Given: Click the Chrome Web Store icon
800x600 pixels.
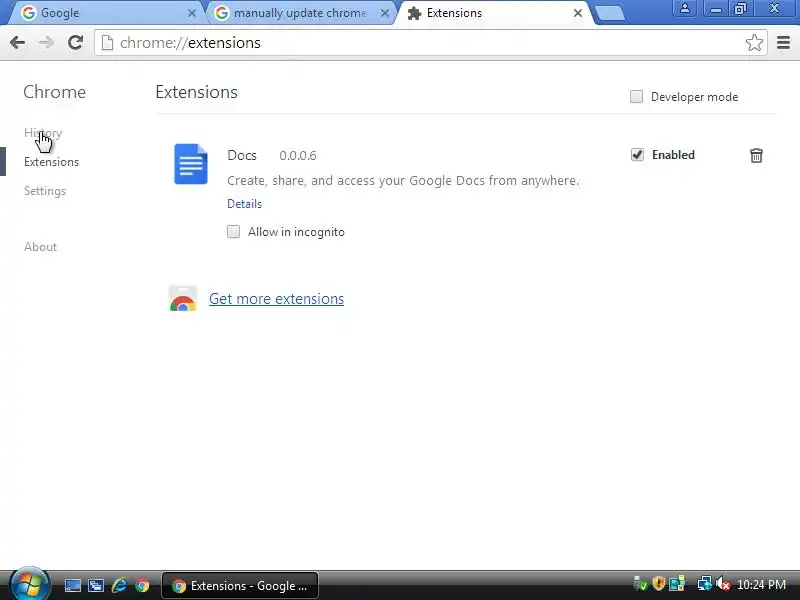Looking at the screenshot, I should coord(183,298).
